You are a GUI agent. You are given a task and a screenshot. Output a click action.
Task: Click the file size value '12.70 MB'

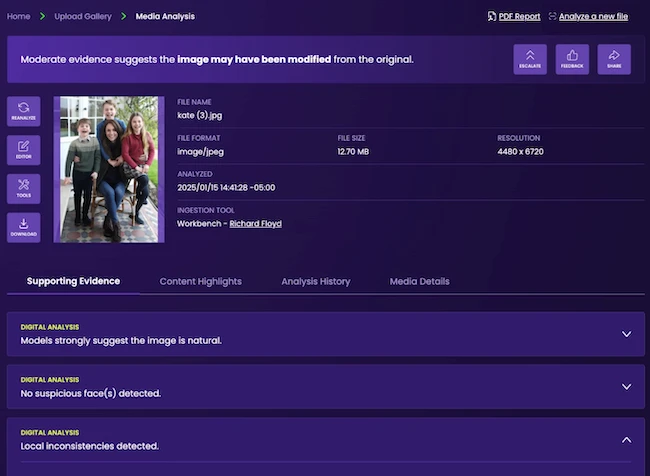pos(353,152)
